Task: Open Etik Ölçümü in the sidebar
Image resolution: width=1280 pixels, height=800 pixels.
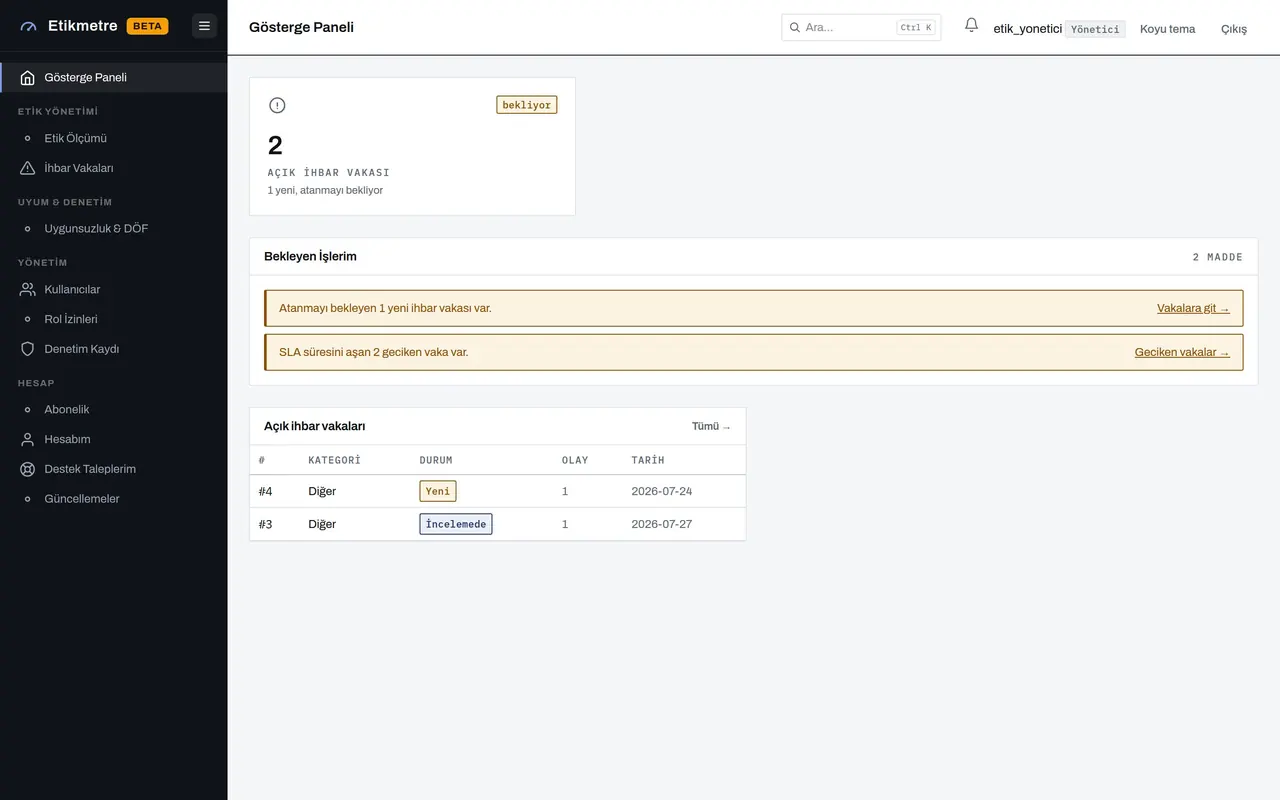Action: [x=113, y=138]
